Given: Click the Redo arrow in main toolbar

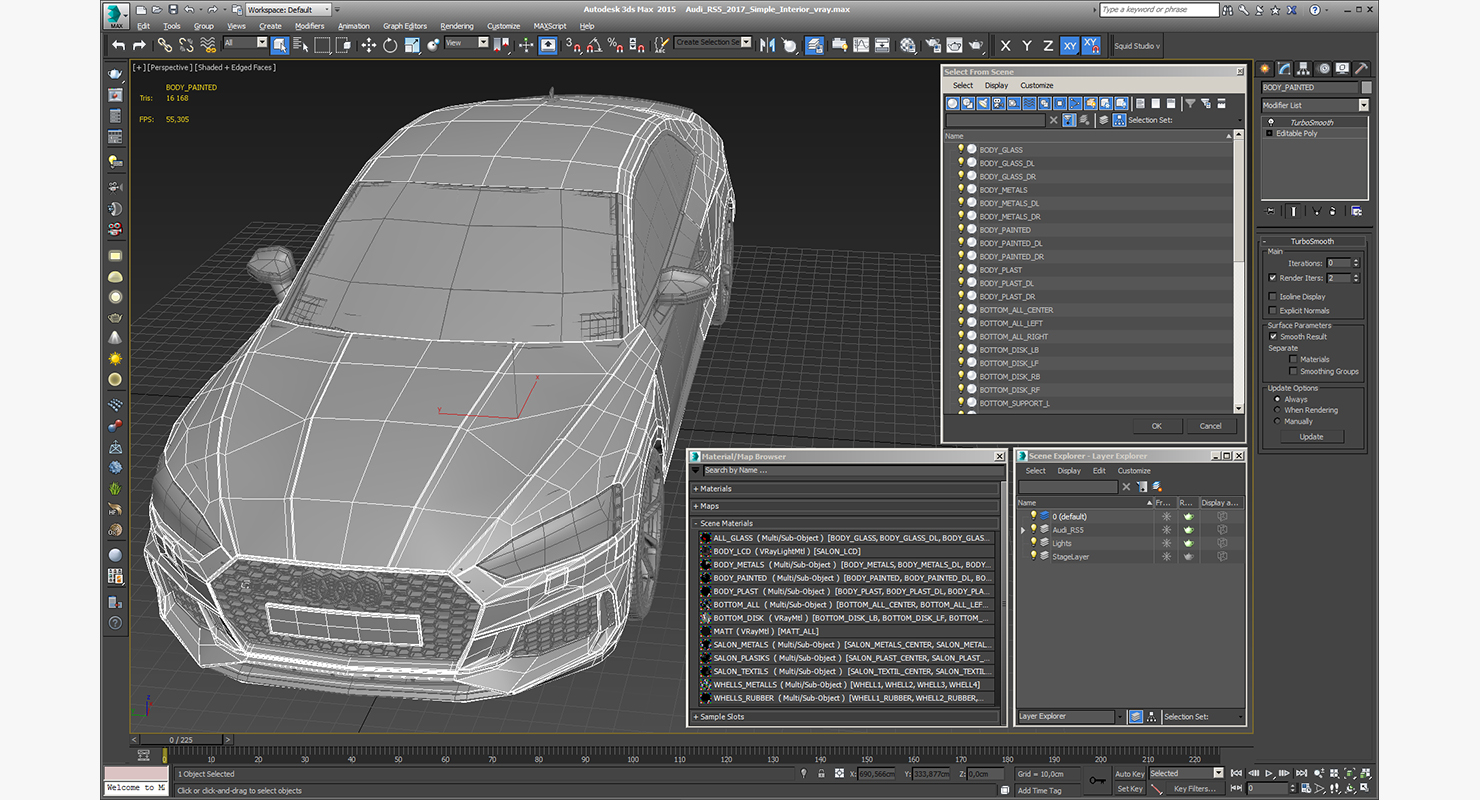Looking at the screenshot, I should [139, 45].
